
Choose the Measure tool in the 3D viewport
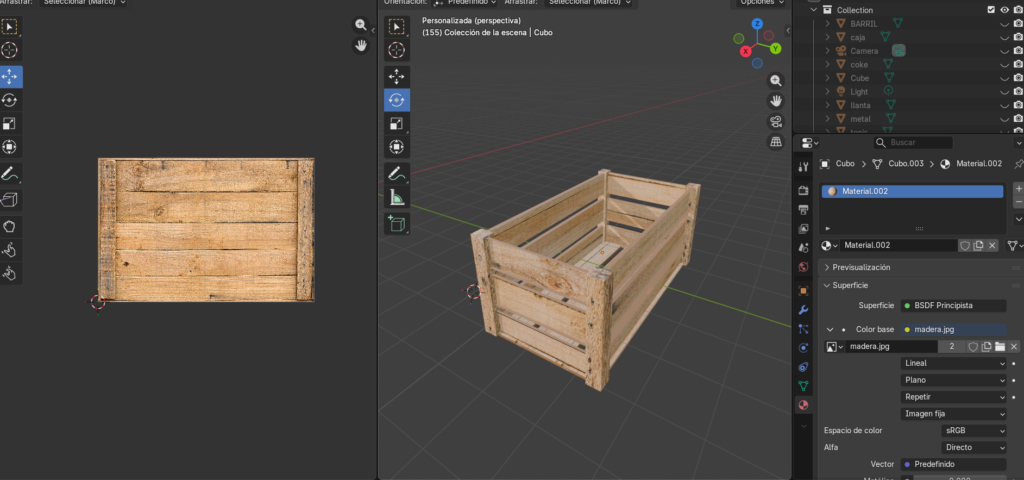point(397,198)
